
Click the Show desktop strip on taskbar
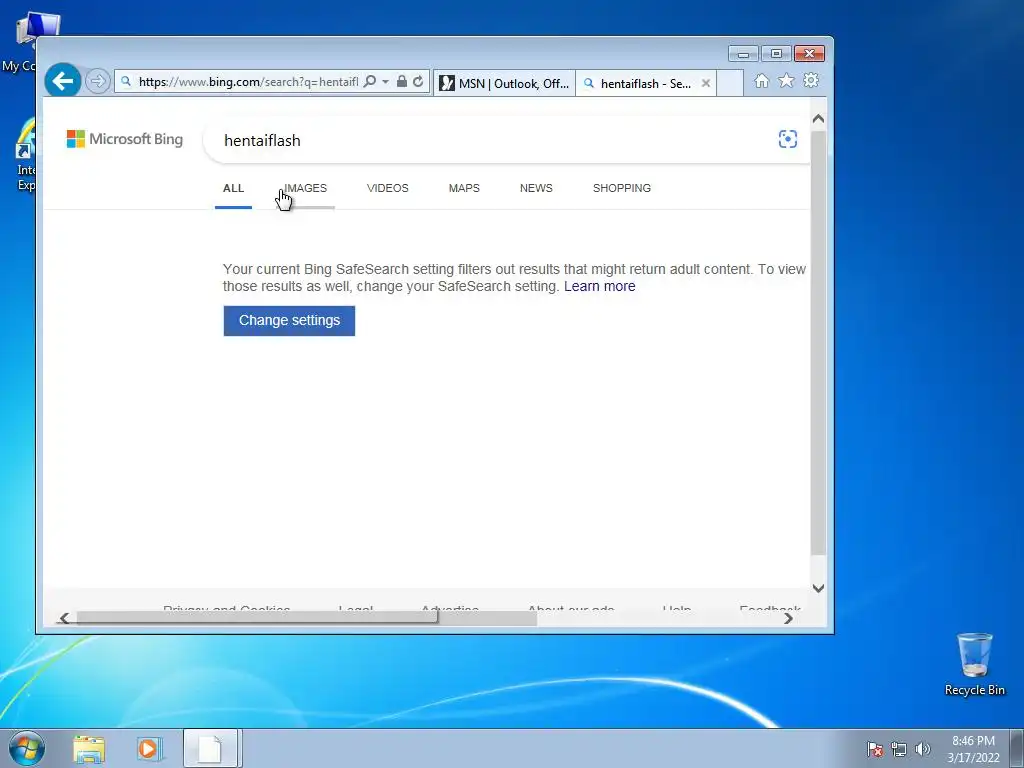[x=1017, y=749]
